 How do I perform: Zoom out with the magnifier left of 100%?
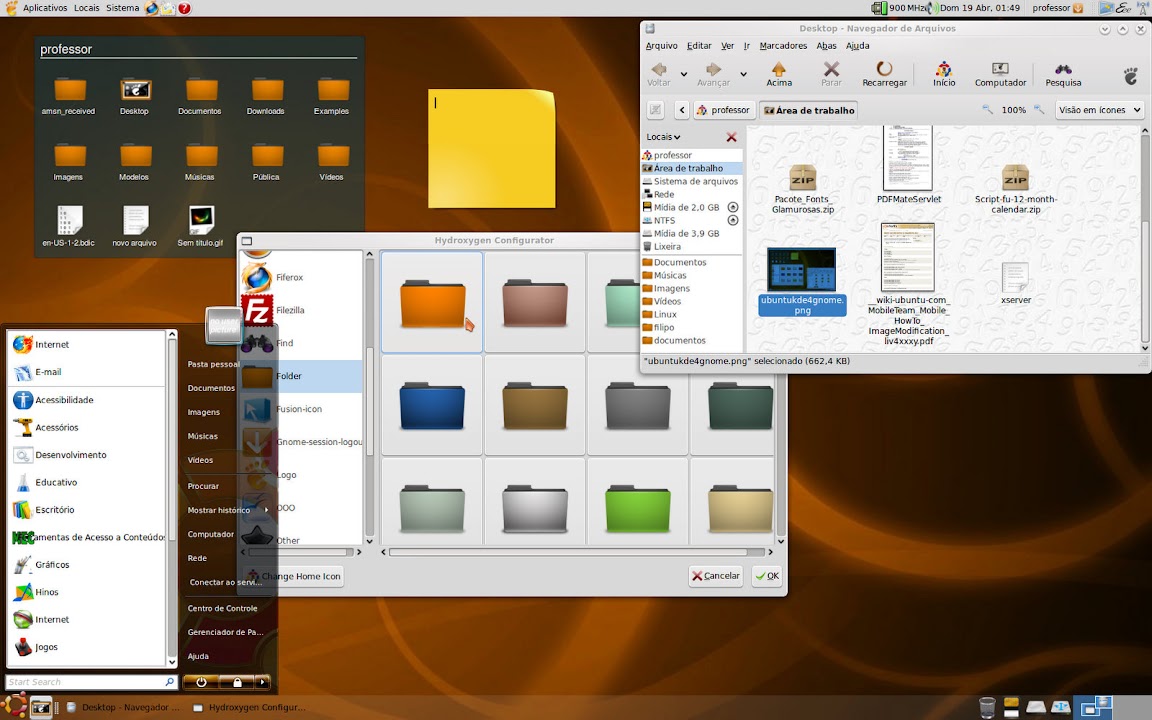point(987,110)
